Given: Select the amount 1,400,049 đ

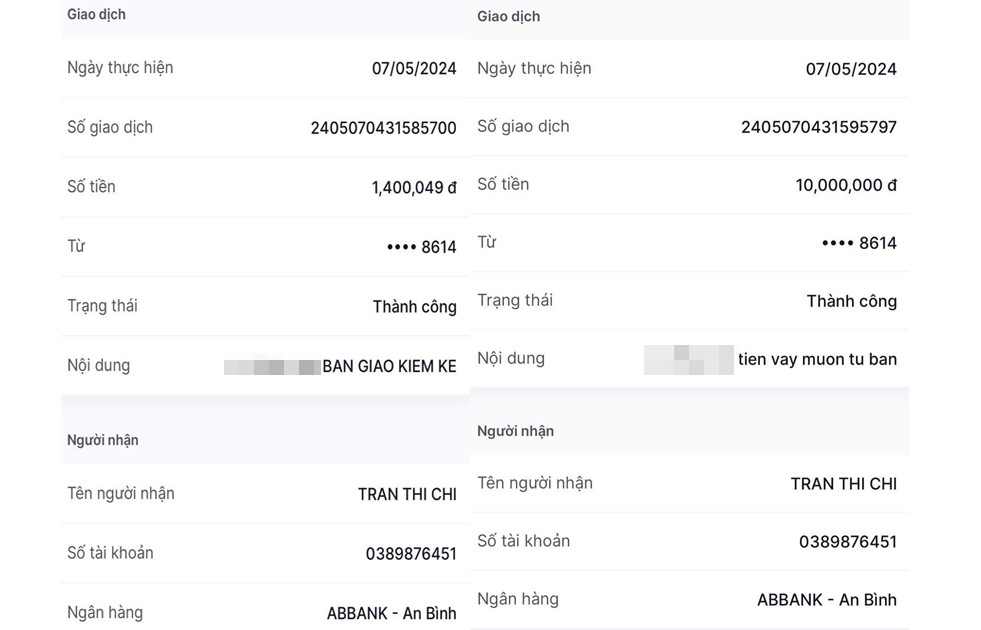Looking at the screenshot, I should coord(414,186).
